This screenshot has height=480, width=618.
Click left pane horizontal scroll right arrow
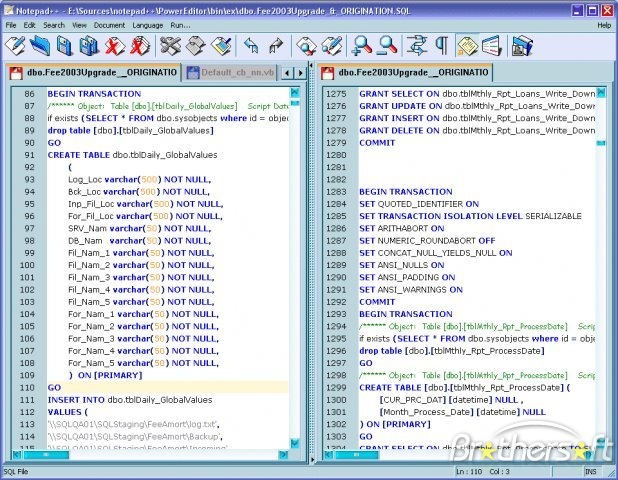283,455
